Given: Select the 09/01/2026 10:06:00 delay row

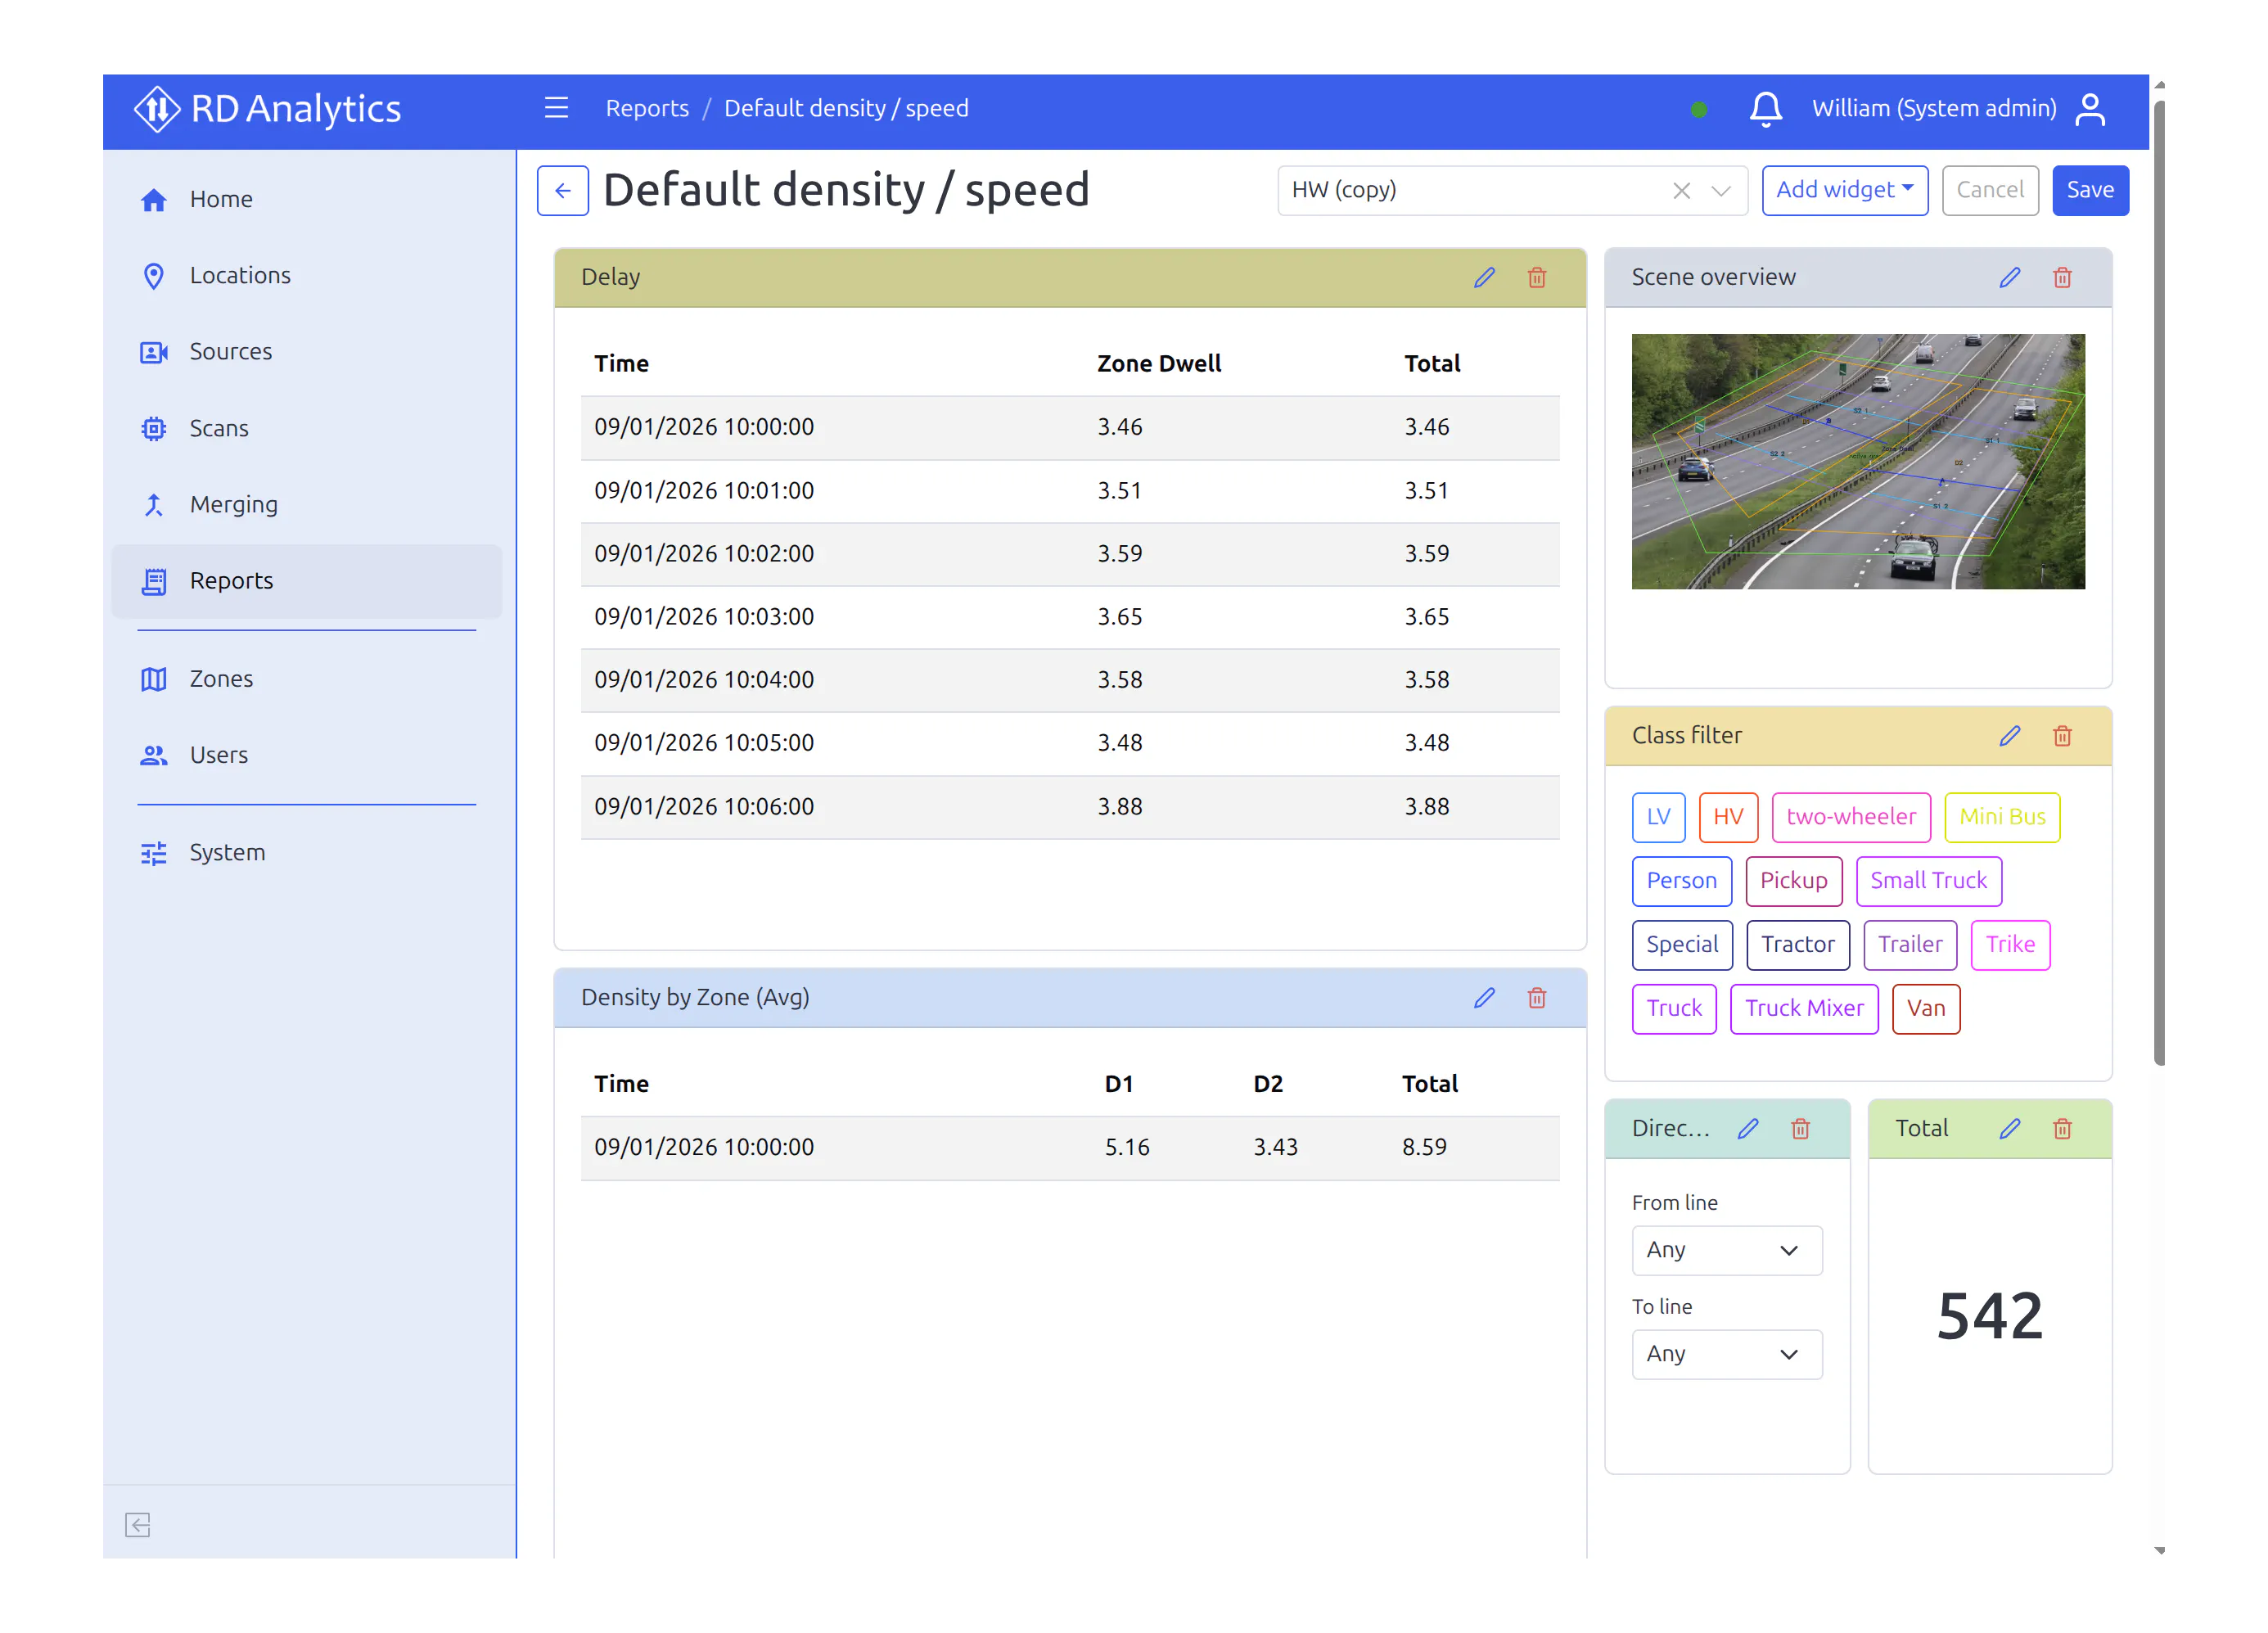Looking at the screenshot, I should point(1070,807).
